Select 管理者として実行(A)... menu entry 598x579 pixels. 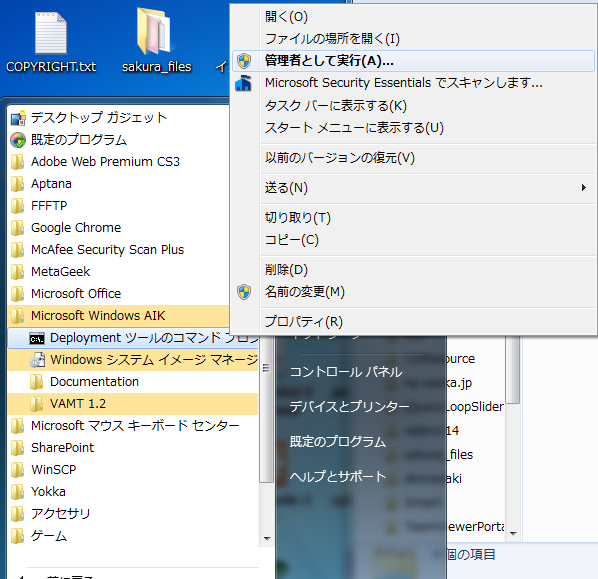pos(413,61)
